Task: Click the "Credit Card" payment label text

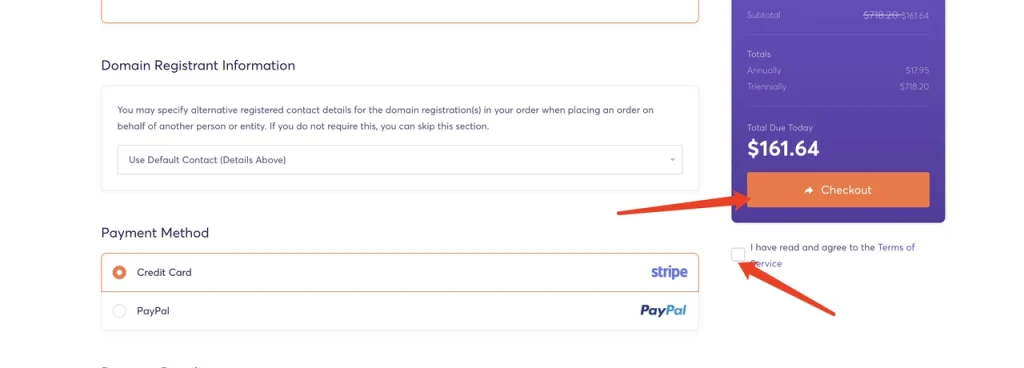Action: (x=164, y=272)
